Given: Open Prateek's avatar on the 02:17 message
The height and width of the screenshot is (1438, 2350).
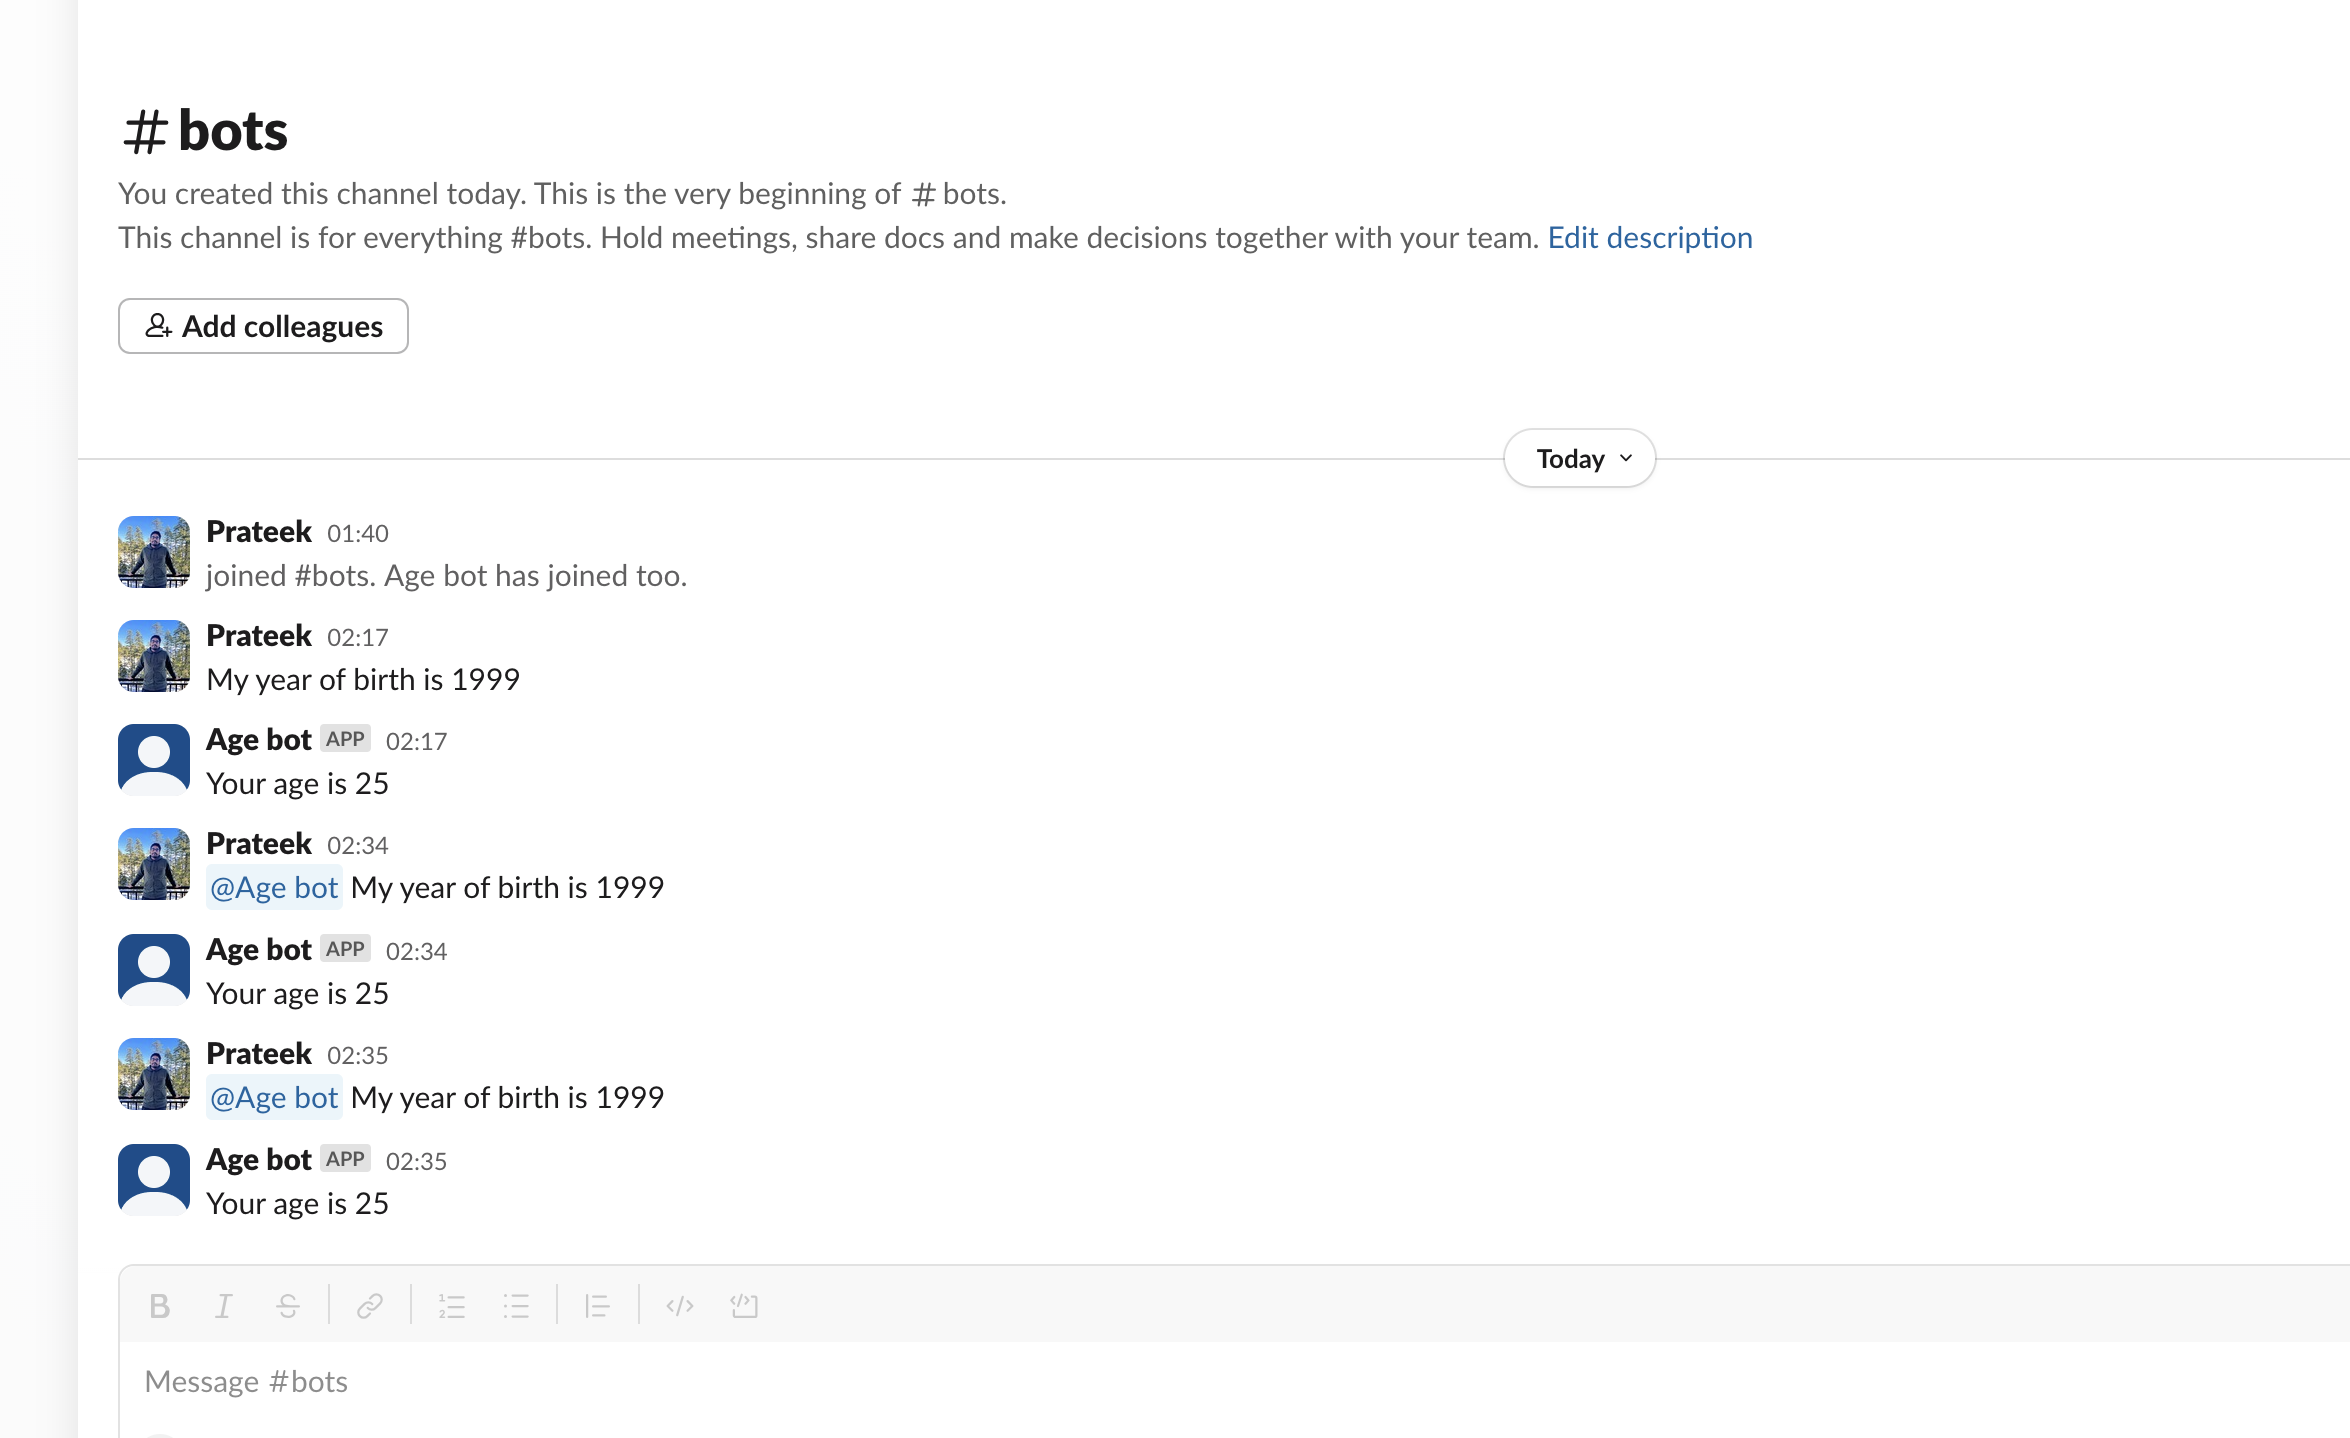Looking at the screenshot, I should [154, 656].
